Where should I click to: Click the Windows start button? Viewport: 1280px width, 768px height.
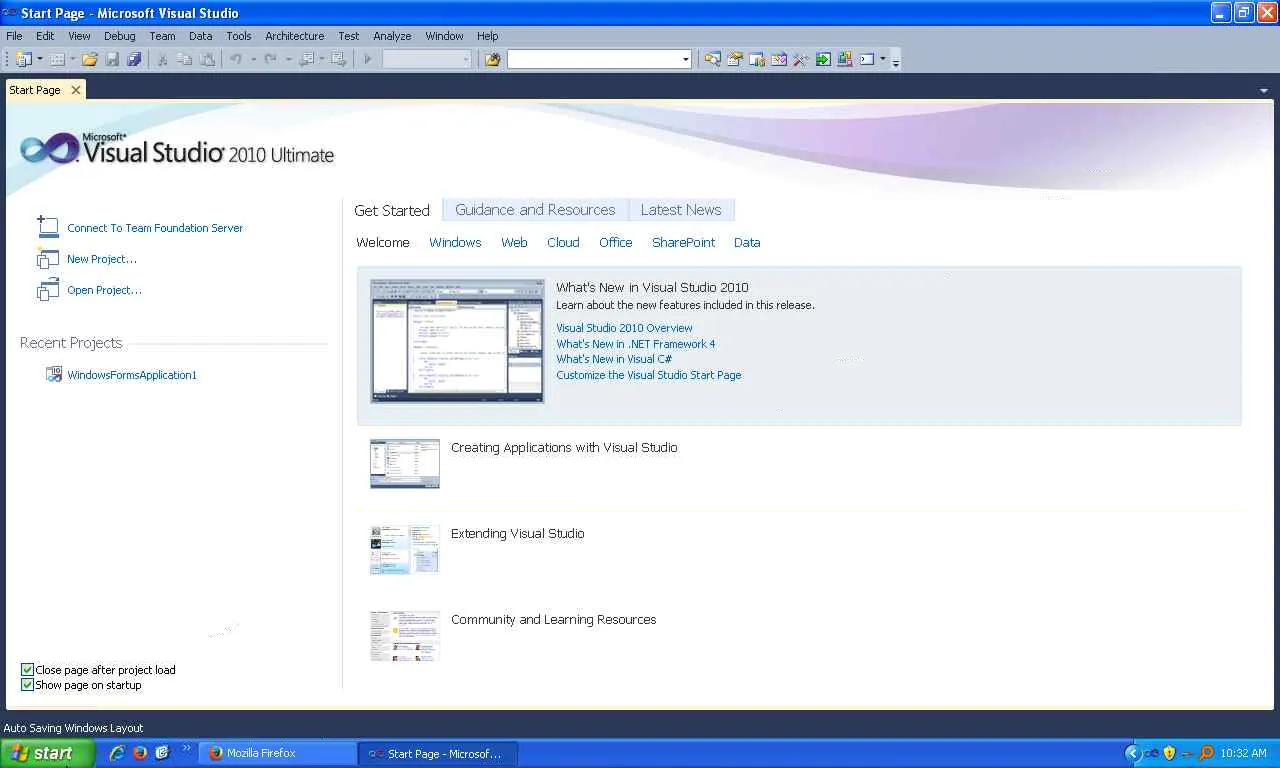click(47, 753)
